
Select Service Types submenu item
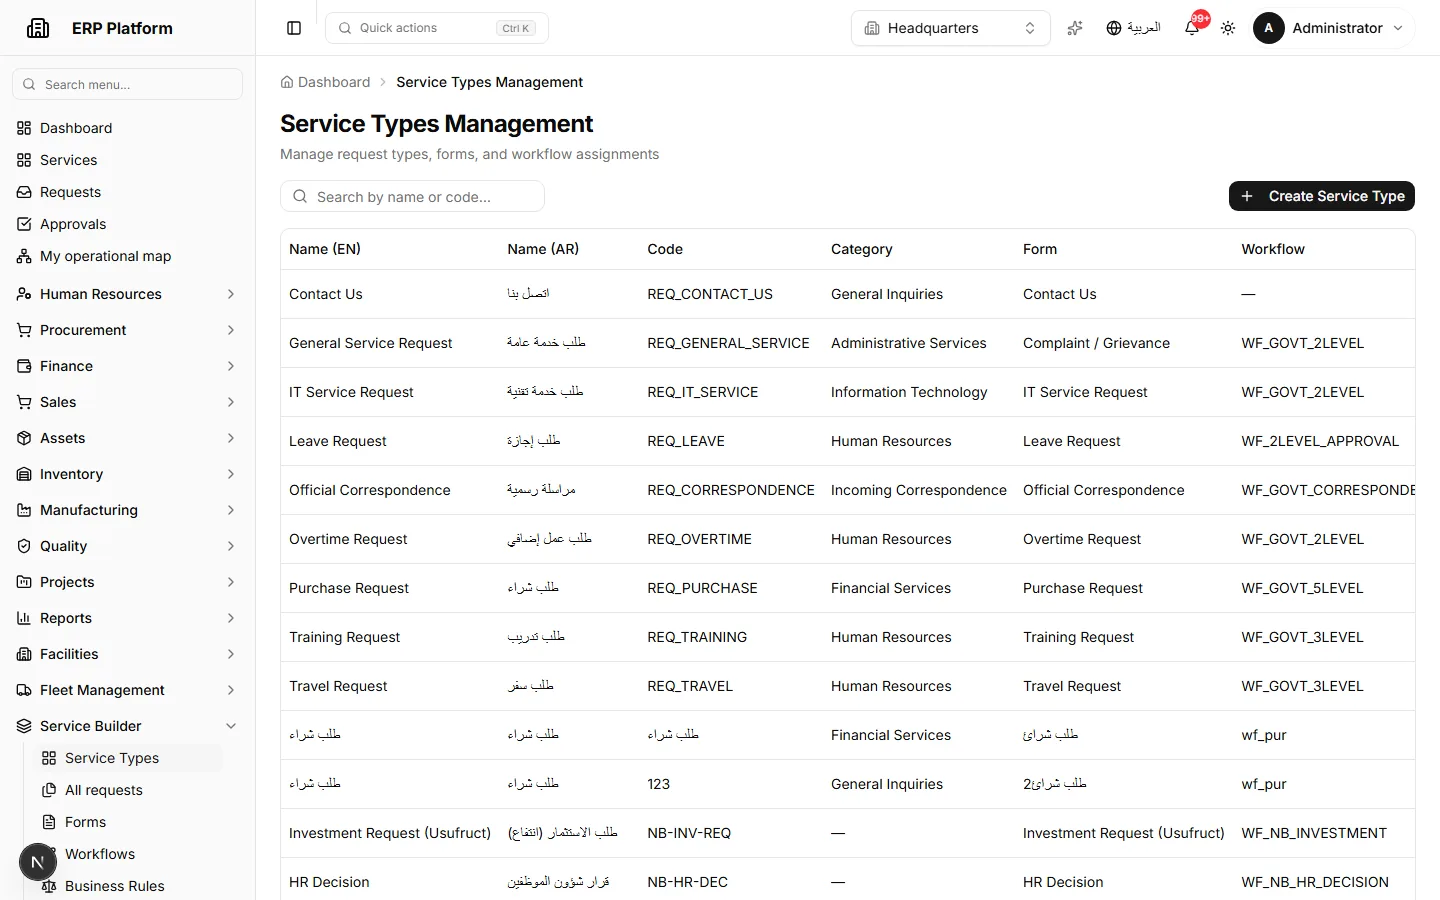(x=128, y=758)
